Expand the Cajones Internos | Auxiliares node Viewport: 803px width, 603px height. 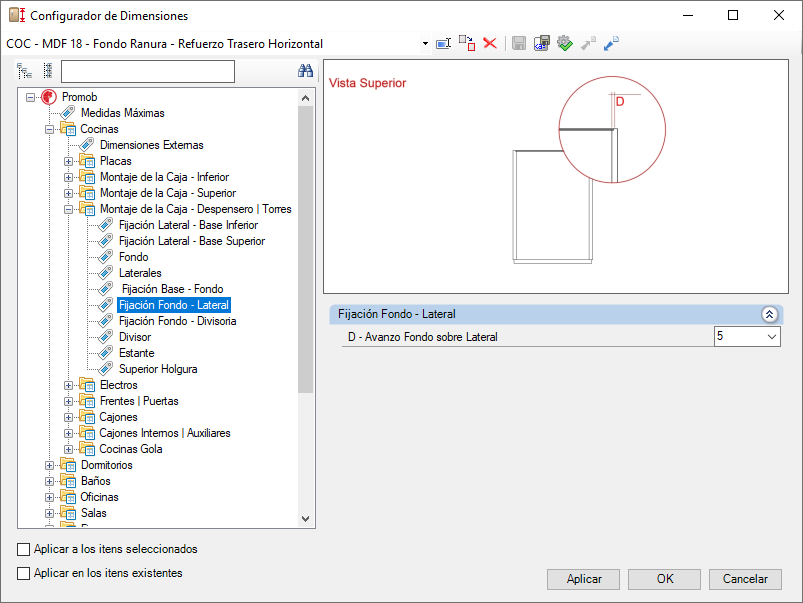click(68, 433)
